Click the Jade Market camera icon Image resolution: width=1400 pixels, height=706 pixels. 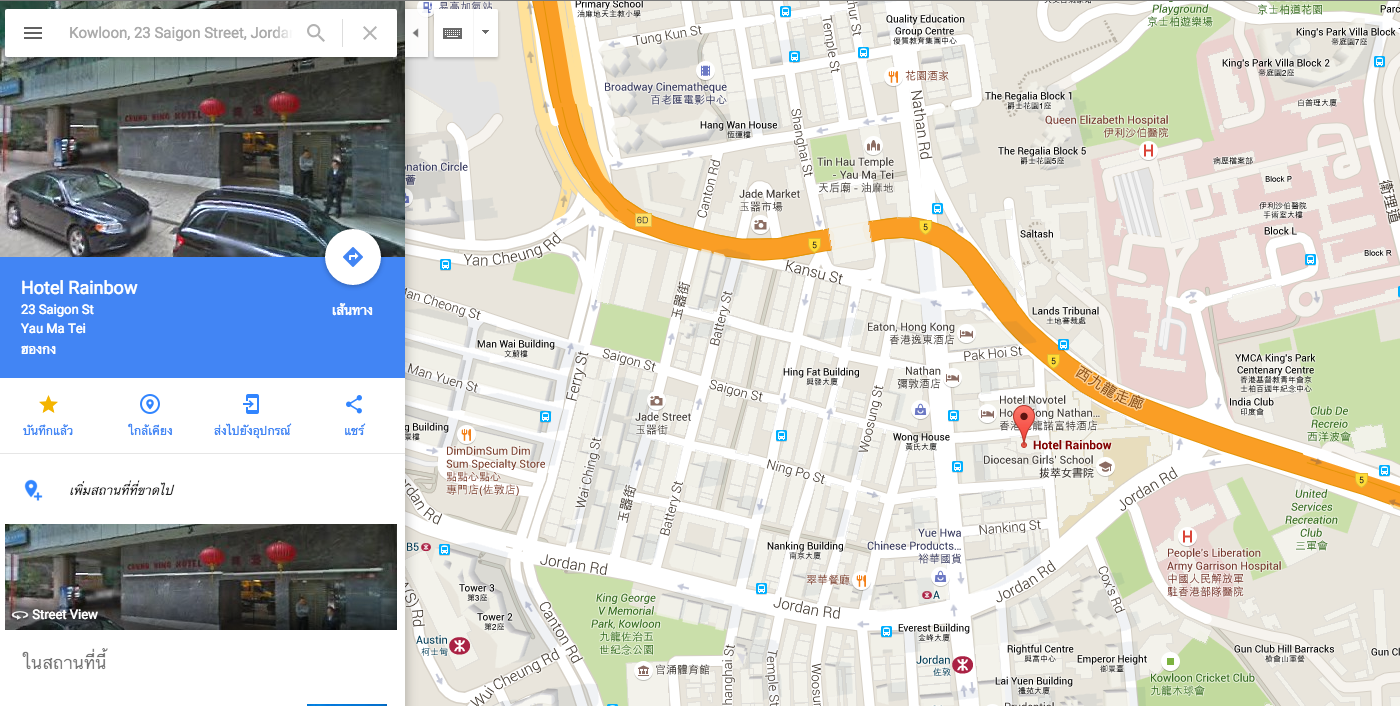(x=760, y=225)
